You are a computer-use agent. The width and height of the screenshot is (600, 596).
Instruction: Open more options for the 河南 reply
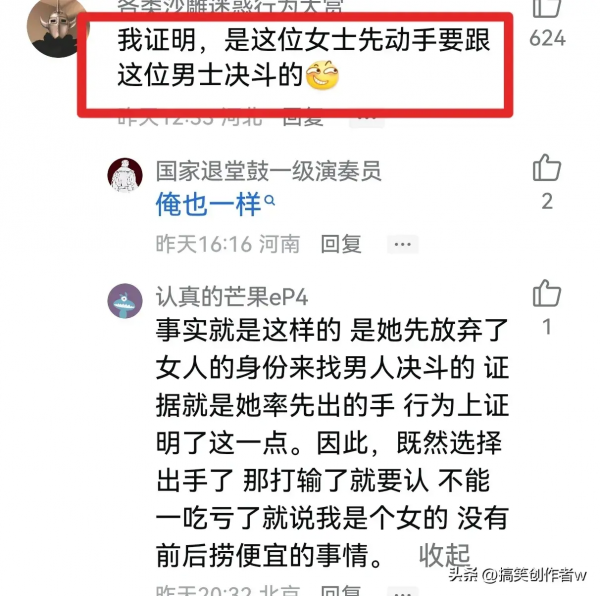tap(402, 244)
